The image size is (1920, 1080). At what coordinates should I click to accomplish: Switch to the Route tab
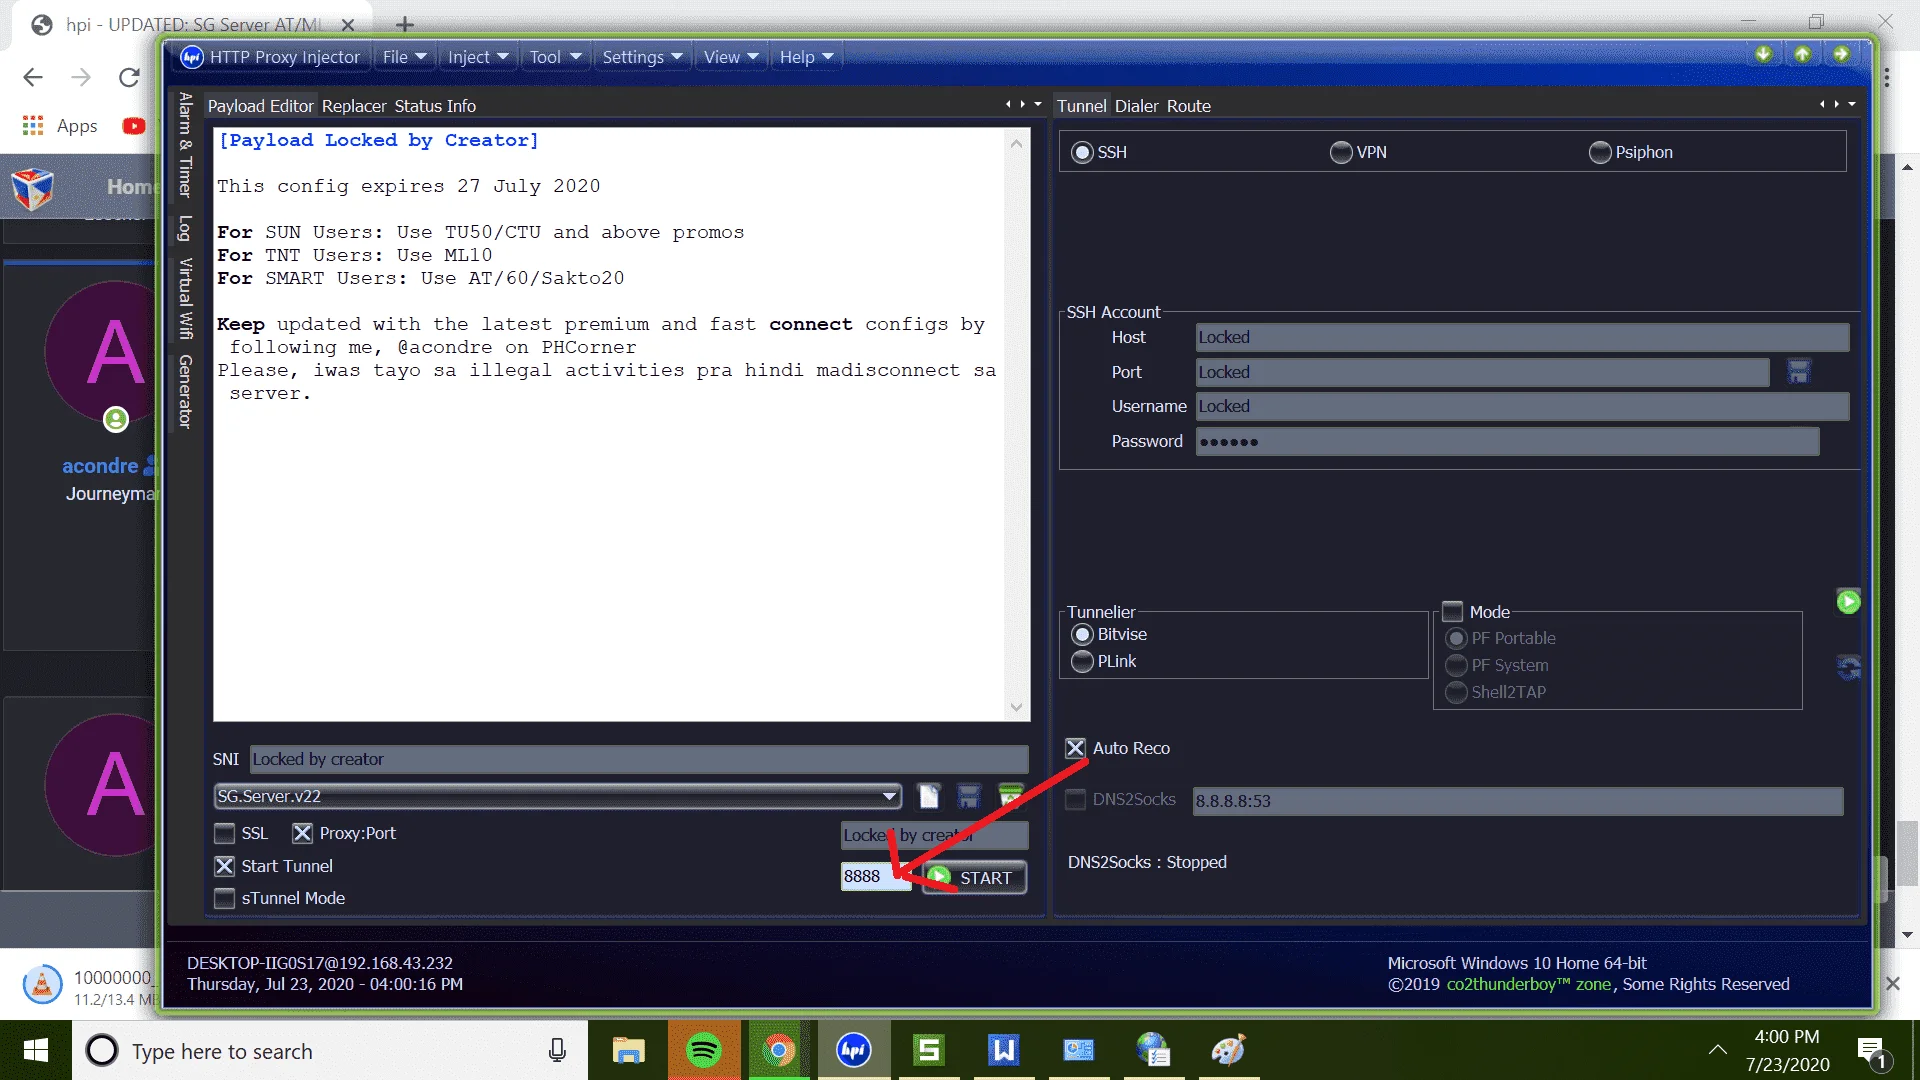pos(1189,106)
